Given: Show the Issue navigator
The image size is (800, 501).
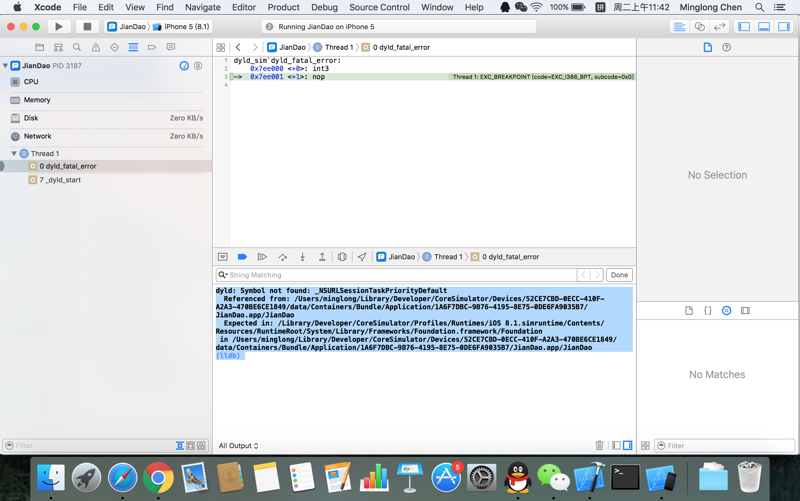Looking at the screenshot, I should (x=96, y=47).
